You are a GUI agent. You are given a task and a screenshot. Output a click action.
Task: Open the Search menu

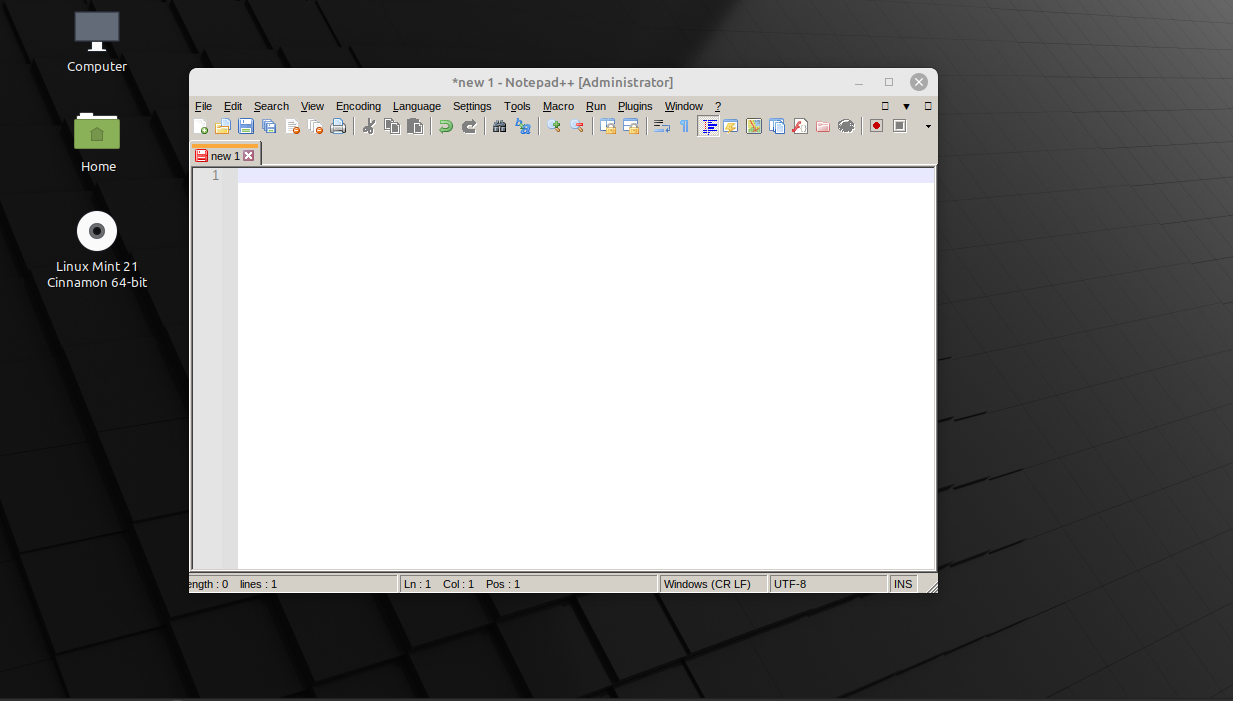pos(271,106)
